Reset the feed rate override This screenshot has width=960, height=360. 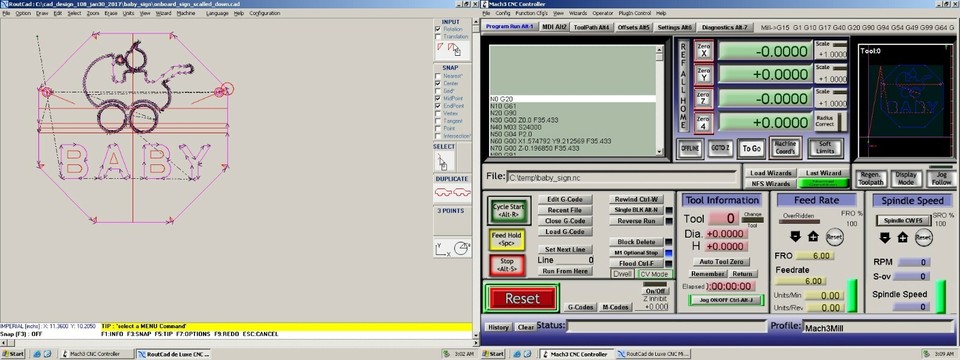pos(834,236)
